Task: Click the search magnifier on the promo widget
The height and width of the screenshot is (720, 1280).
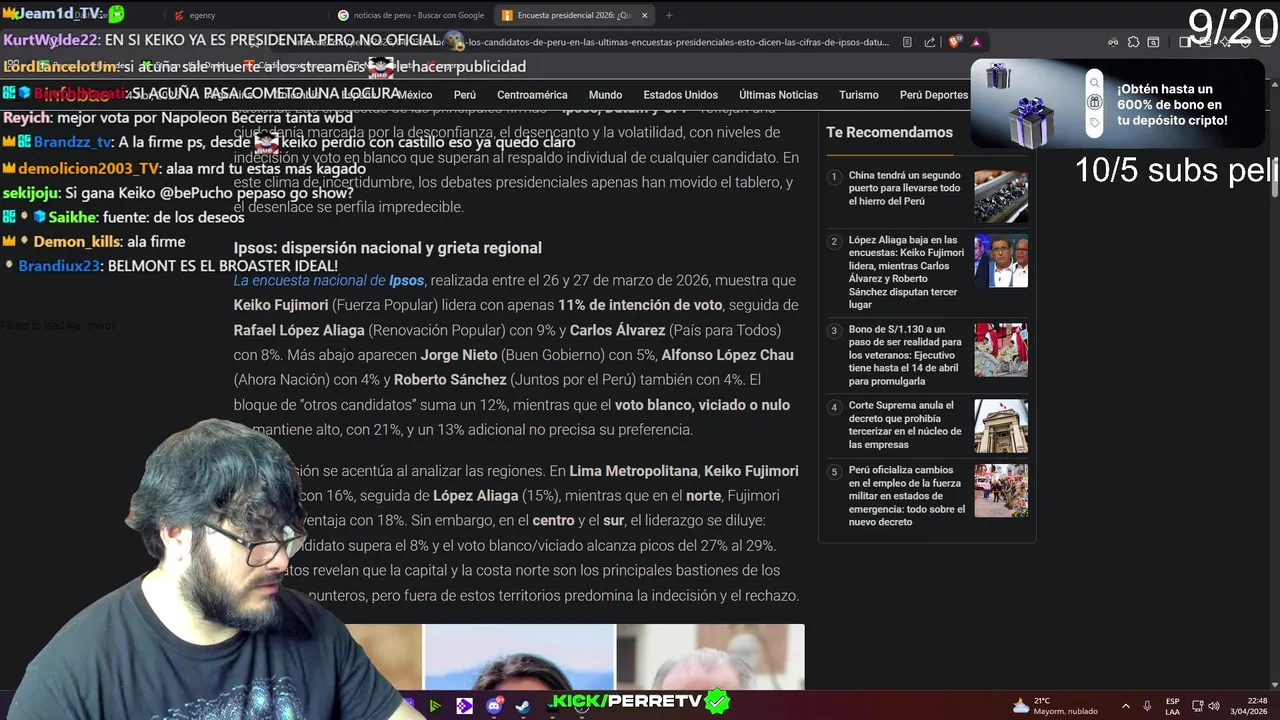Action: point(1094,83)
